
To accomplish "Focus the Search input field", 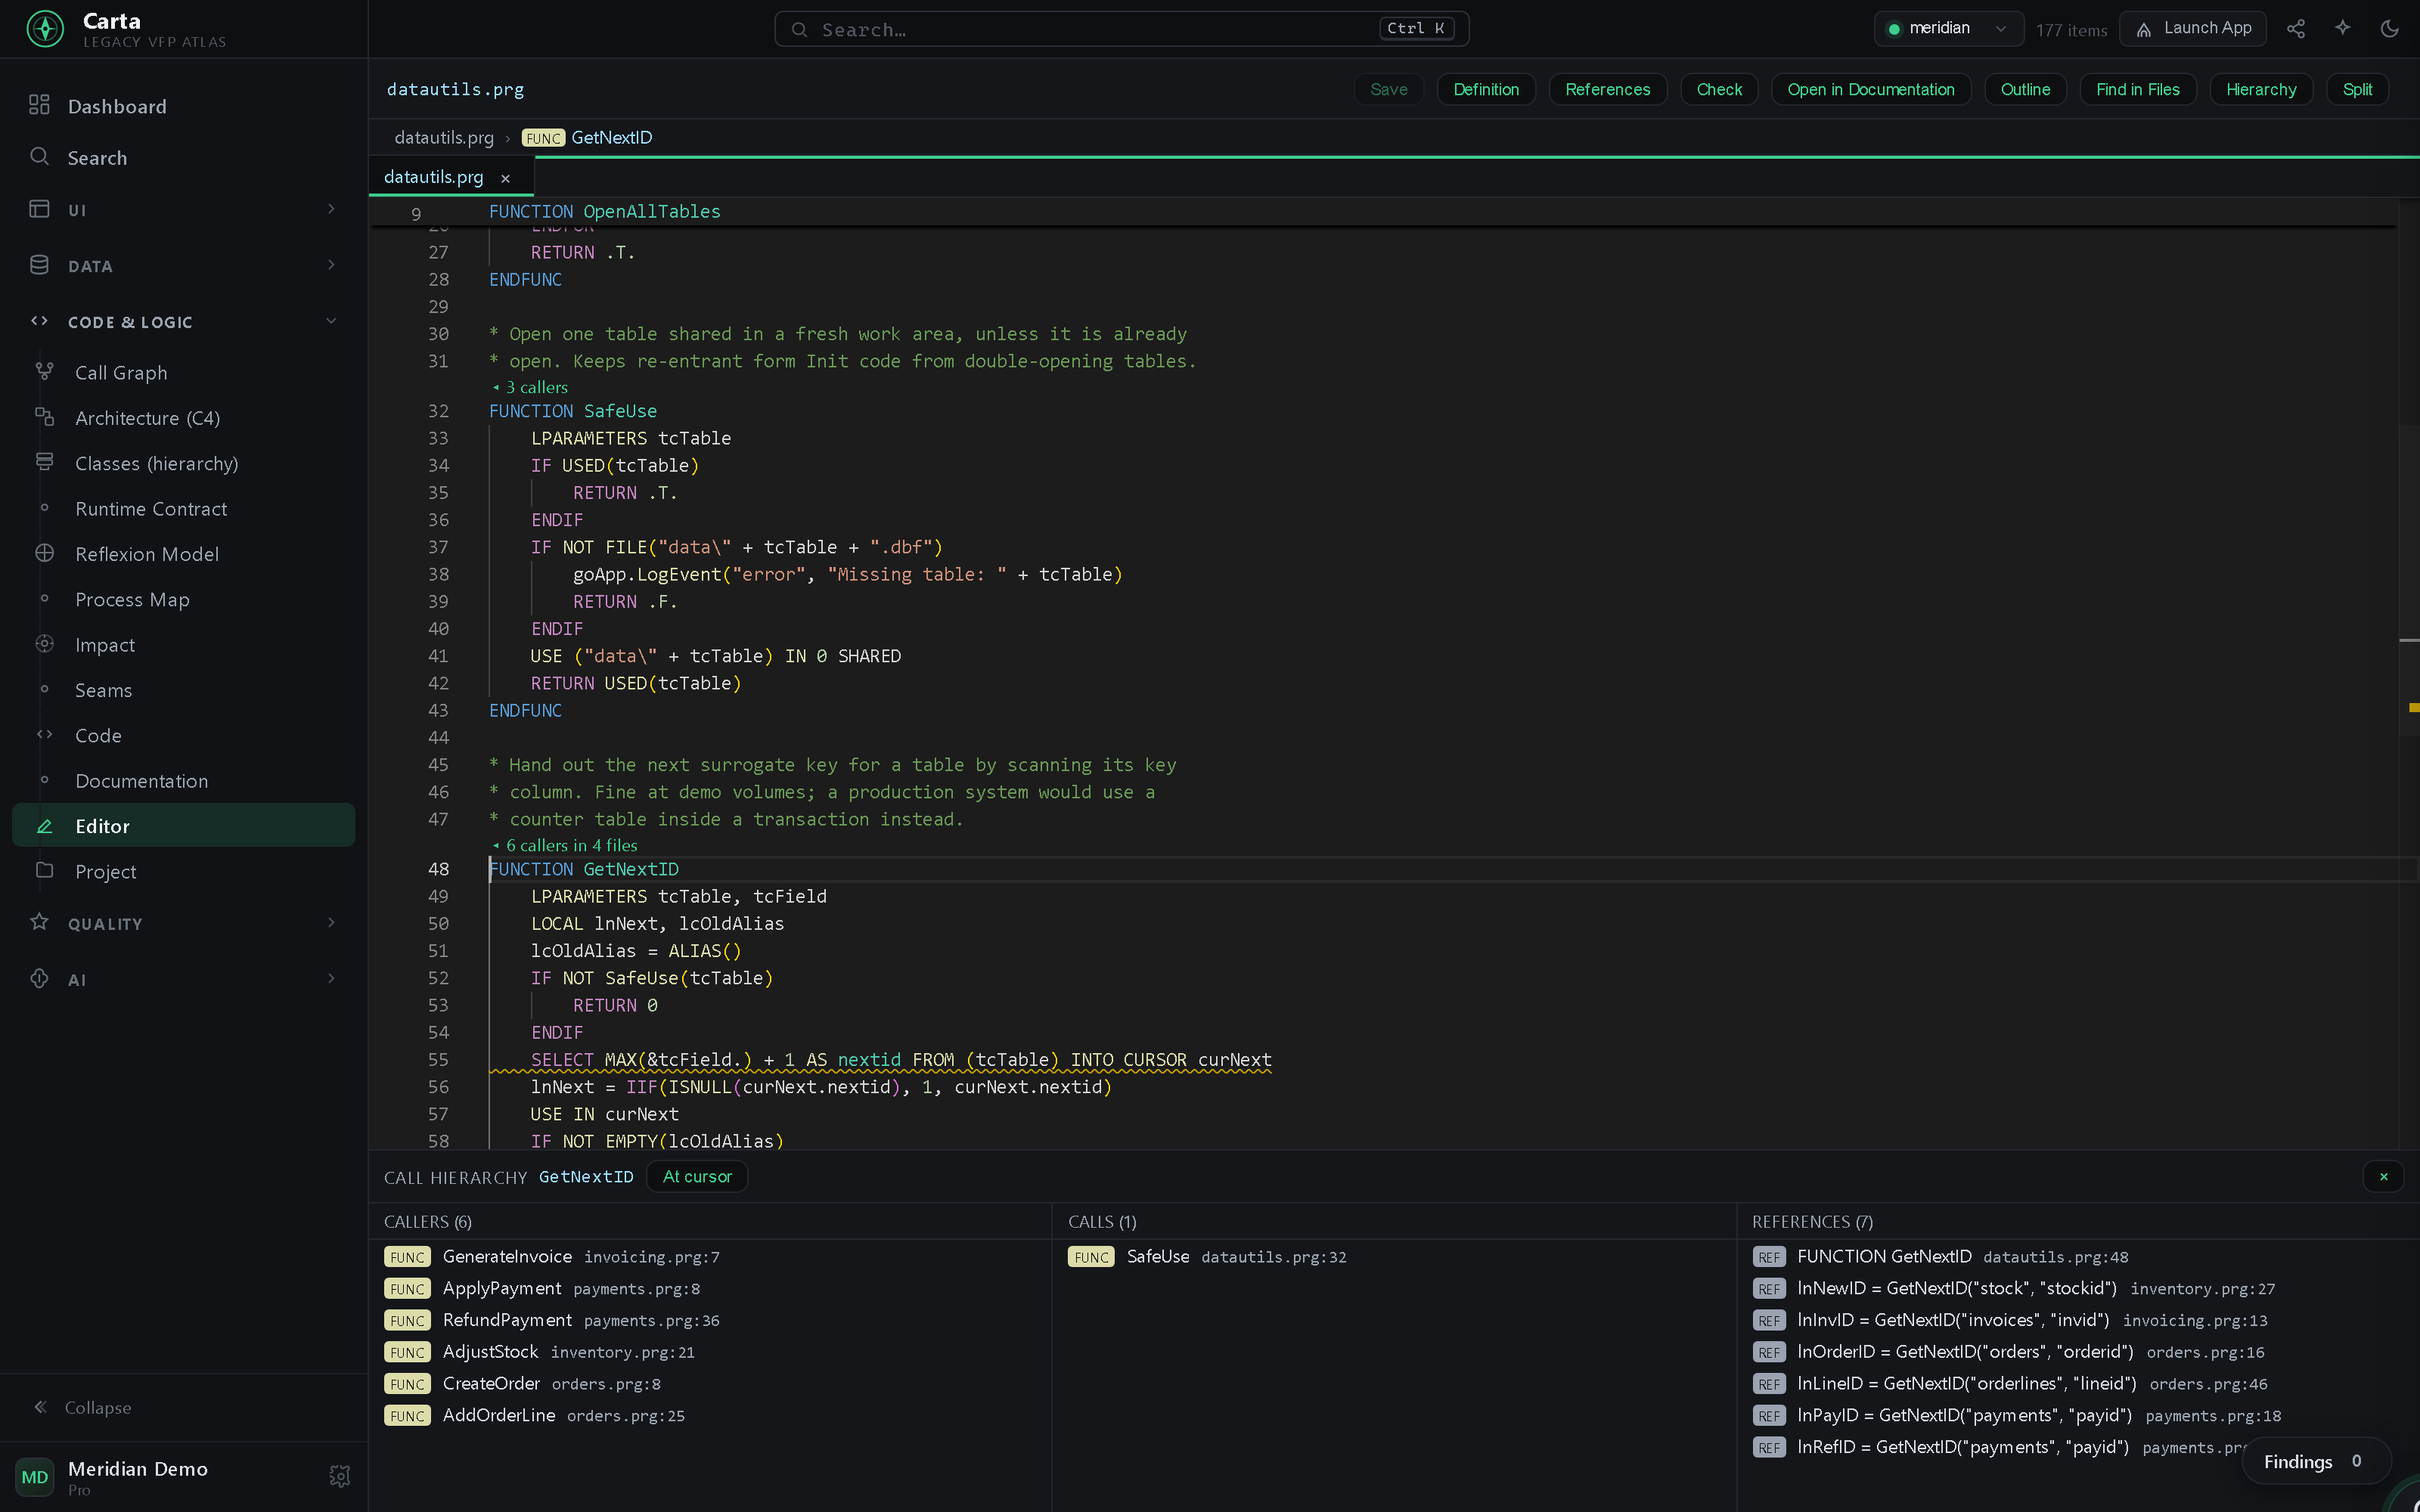I will pos(1121,29).
